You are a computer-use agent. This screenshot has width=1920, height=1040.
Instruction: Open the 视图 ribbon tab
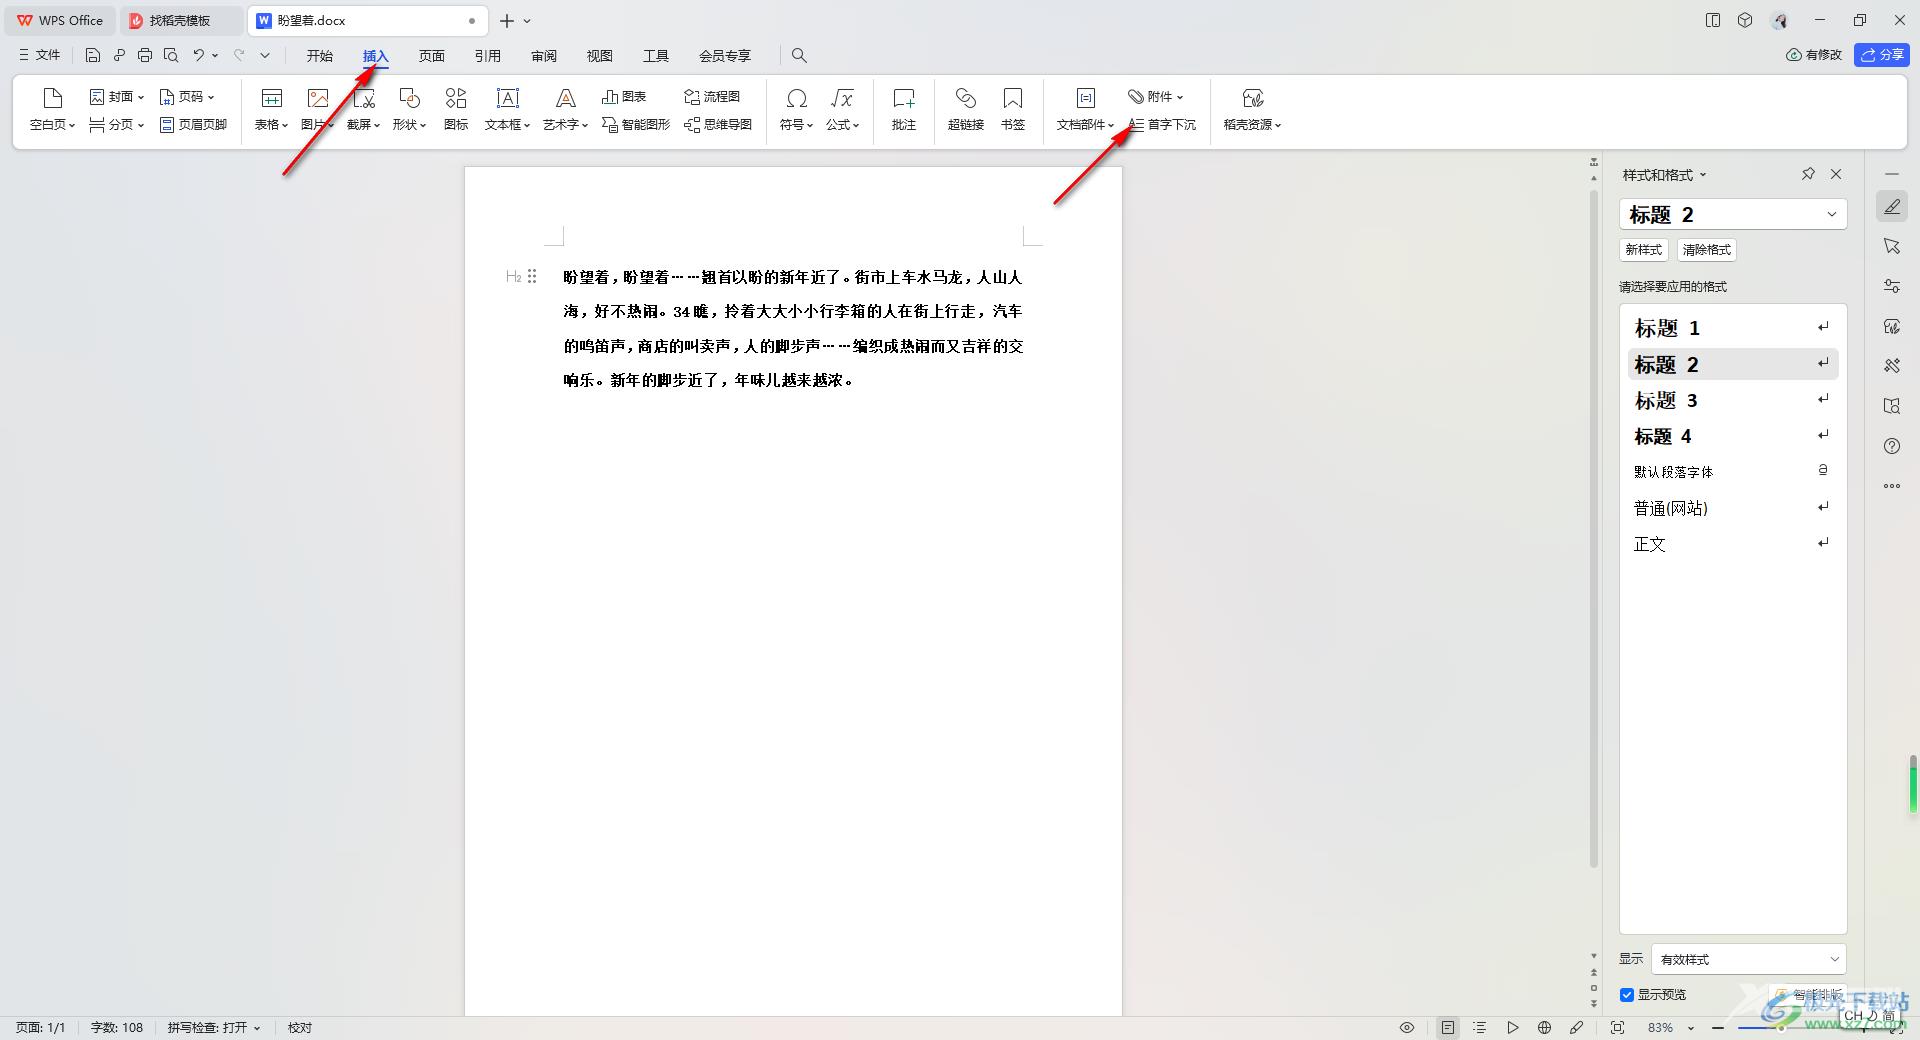pyautogui.click(x=600, y=56)
